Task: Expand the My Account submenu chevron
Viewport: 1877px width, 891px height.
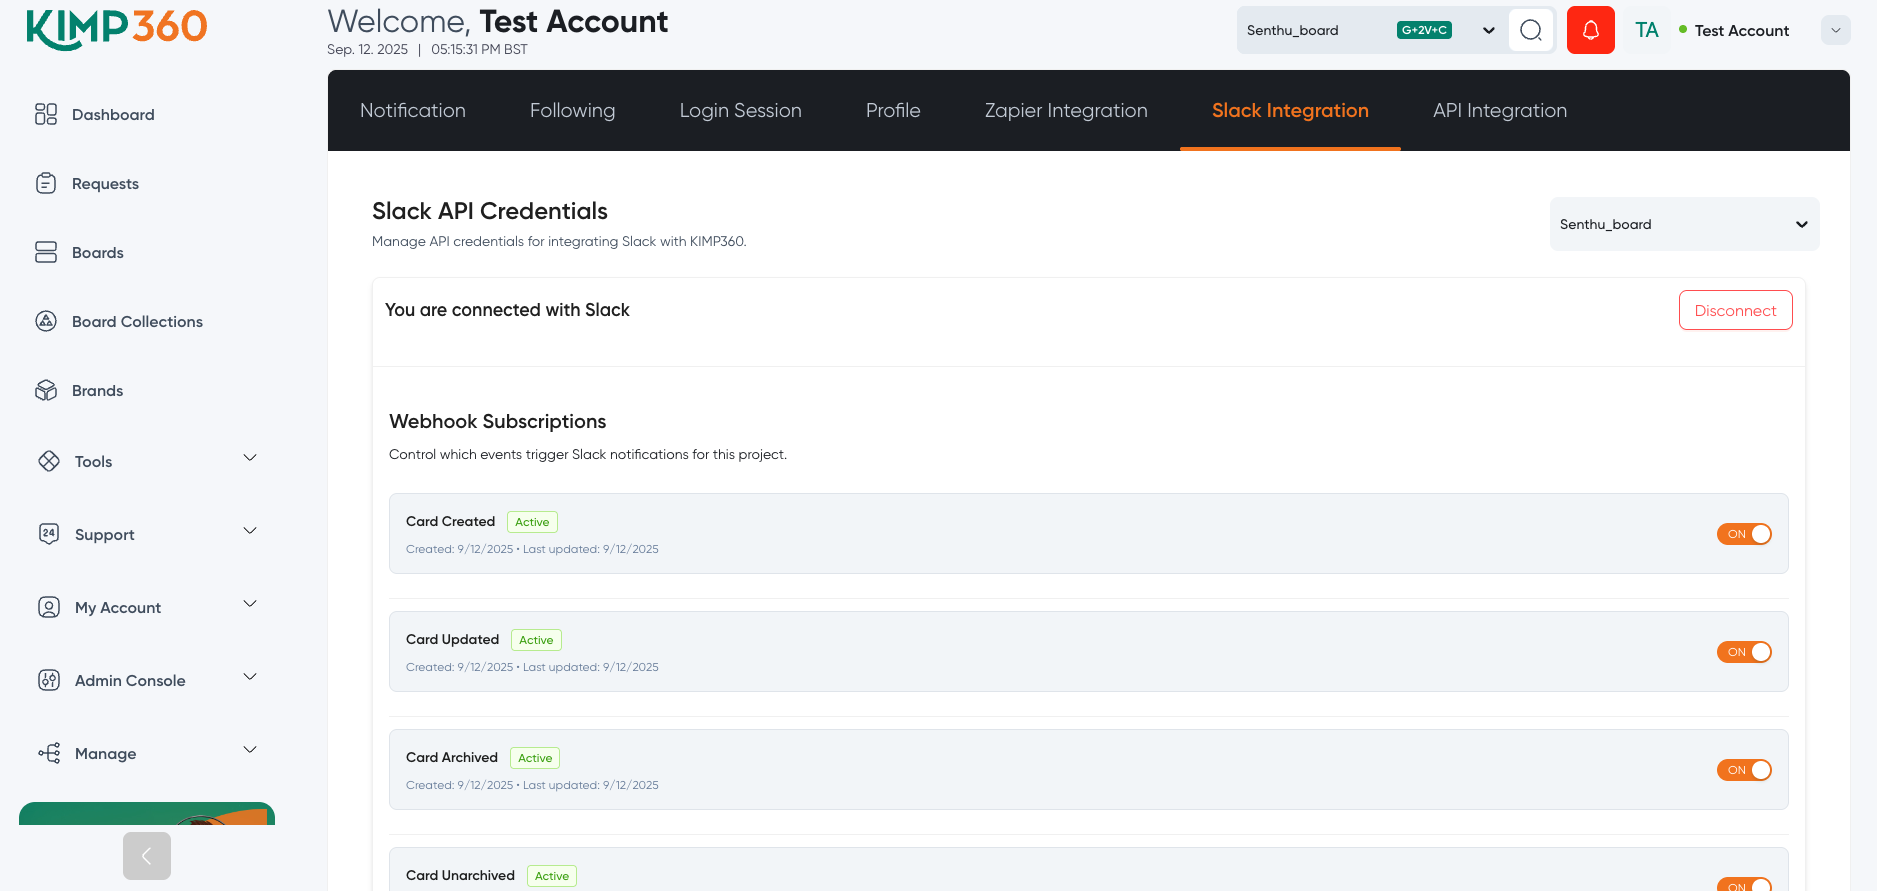Action: (250, 604)
